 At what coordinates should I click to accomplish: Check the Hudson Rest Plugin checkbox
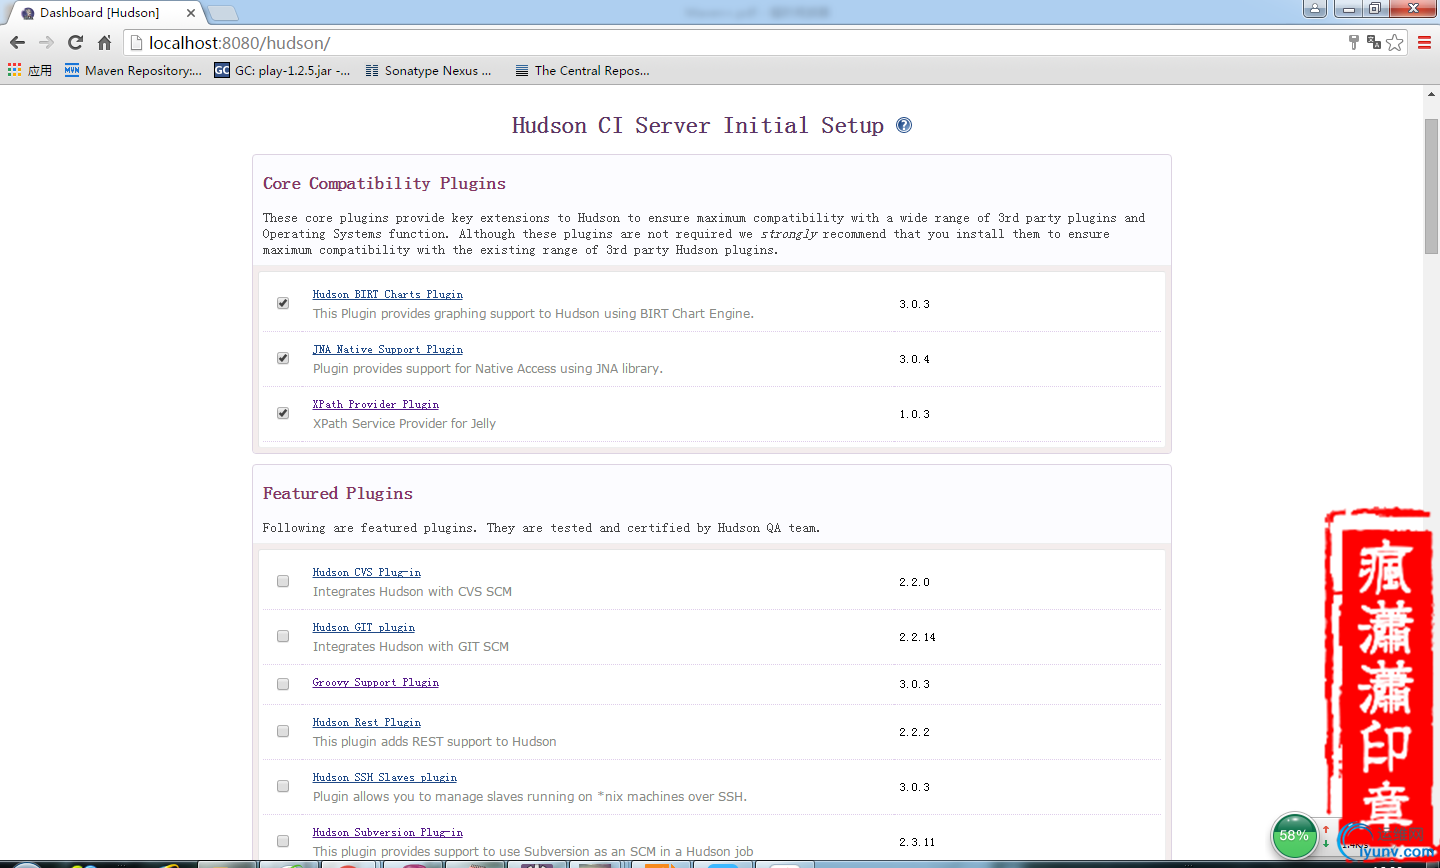[x=283, y=731]
